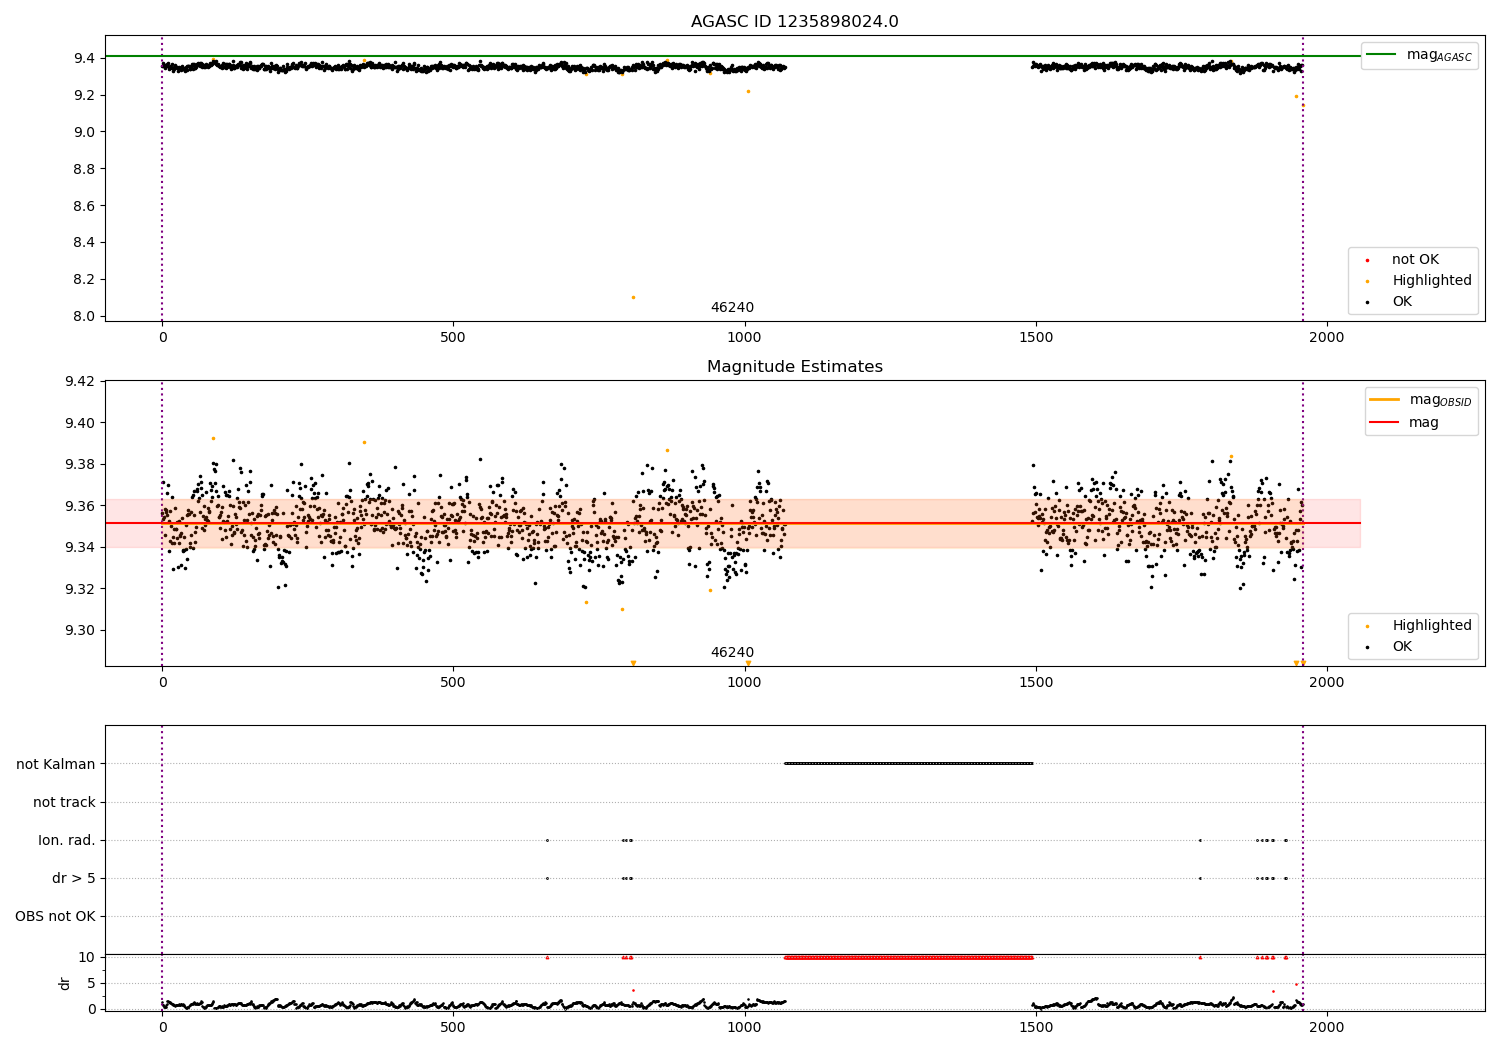Image resolution: width=1500 pixels, height=1050 pixels.
Task: Click the red 'mag' legend entry
Action: [x=1423, y=423]
